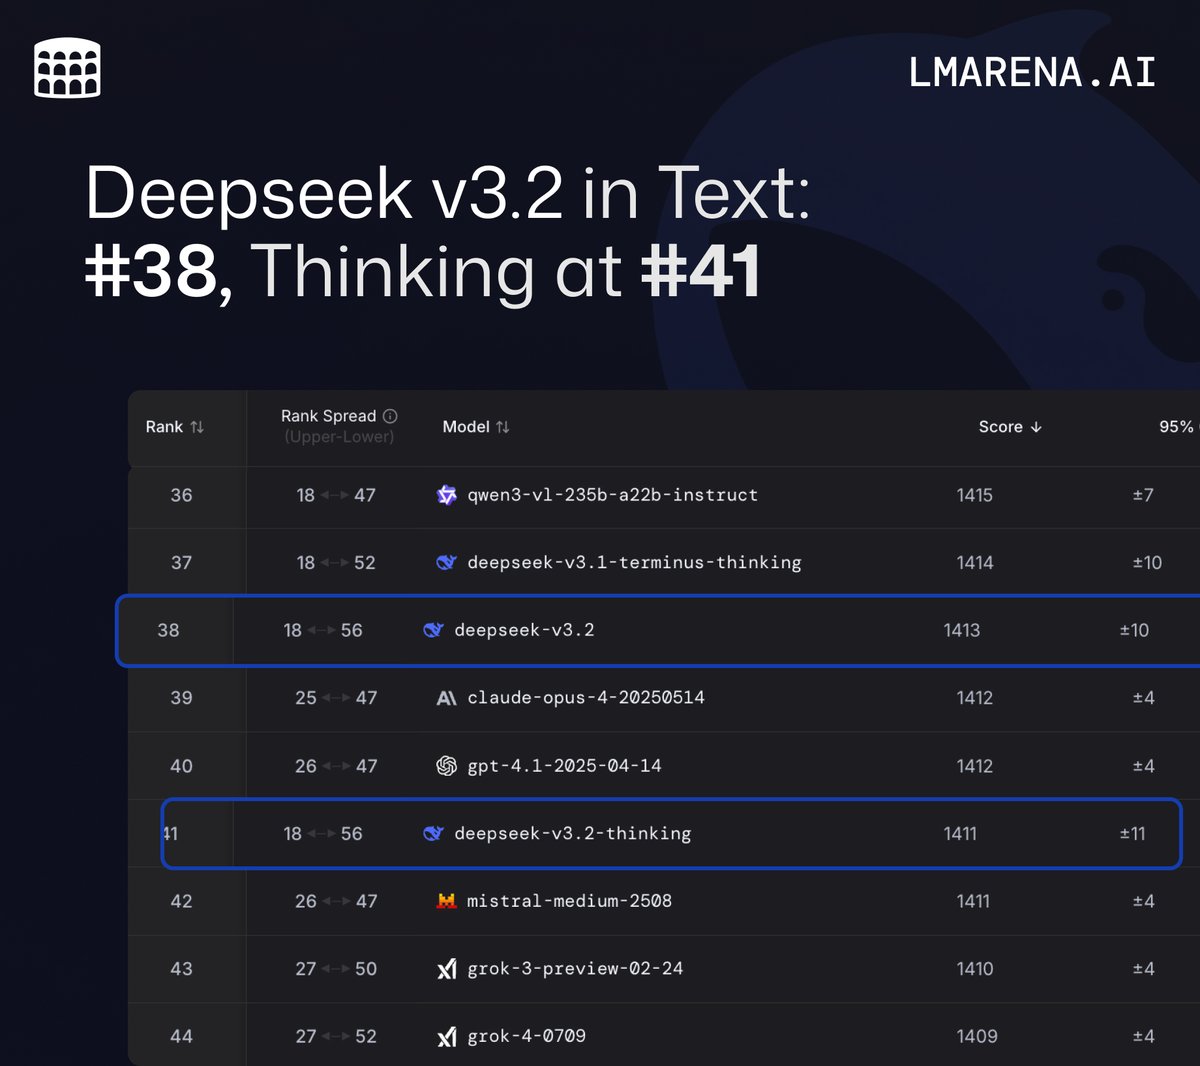Viewport: 1200px width, 1066px height.
Task: Click OpenAI logo beside gpt-4.1-2025-04-14
Action: 447,766
